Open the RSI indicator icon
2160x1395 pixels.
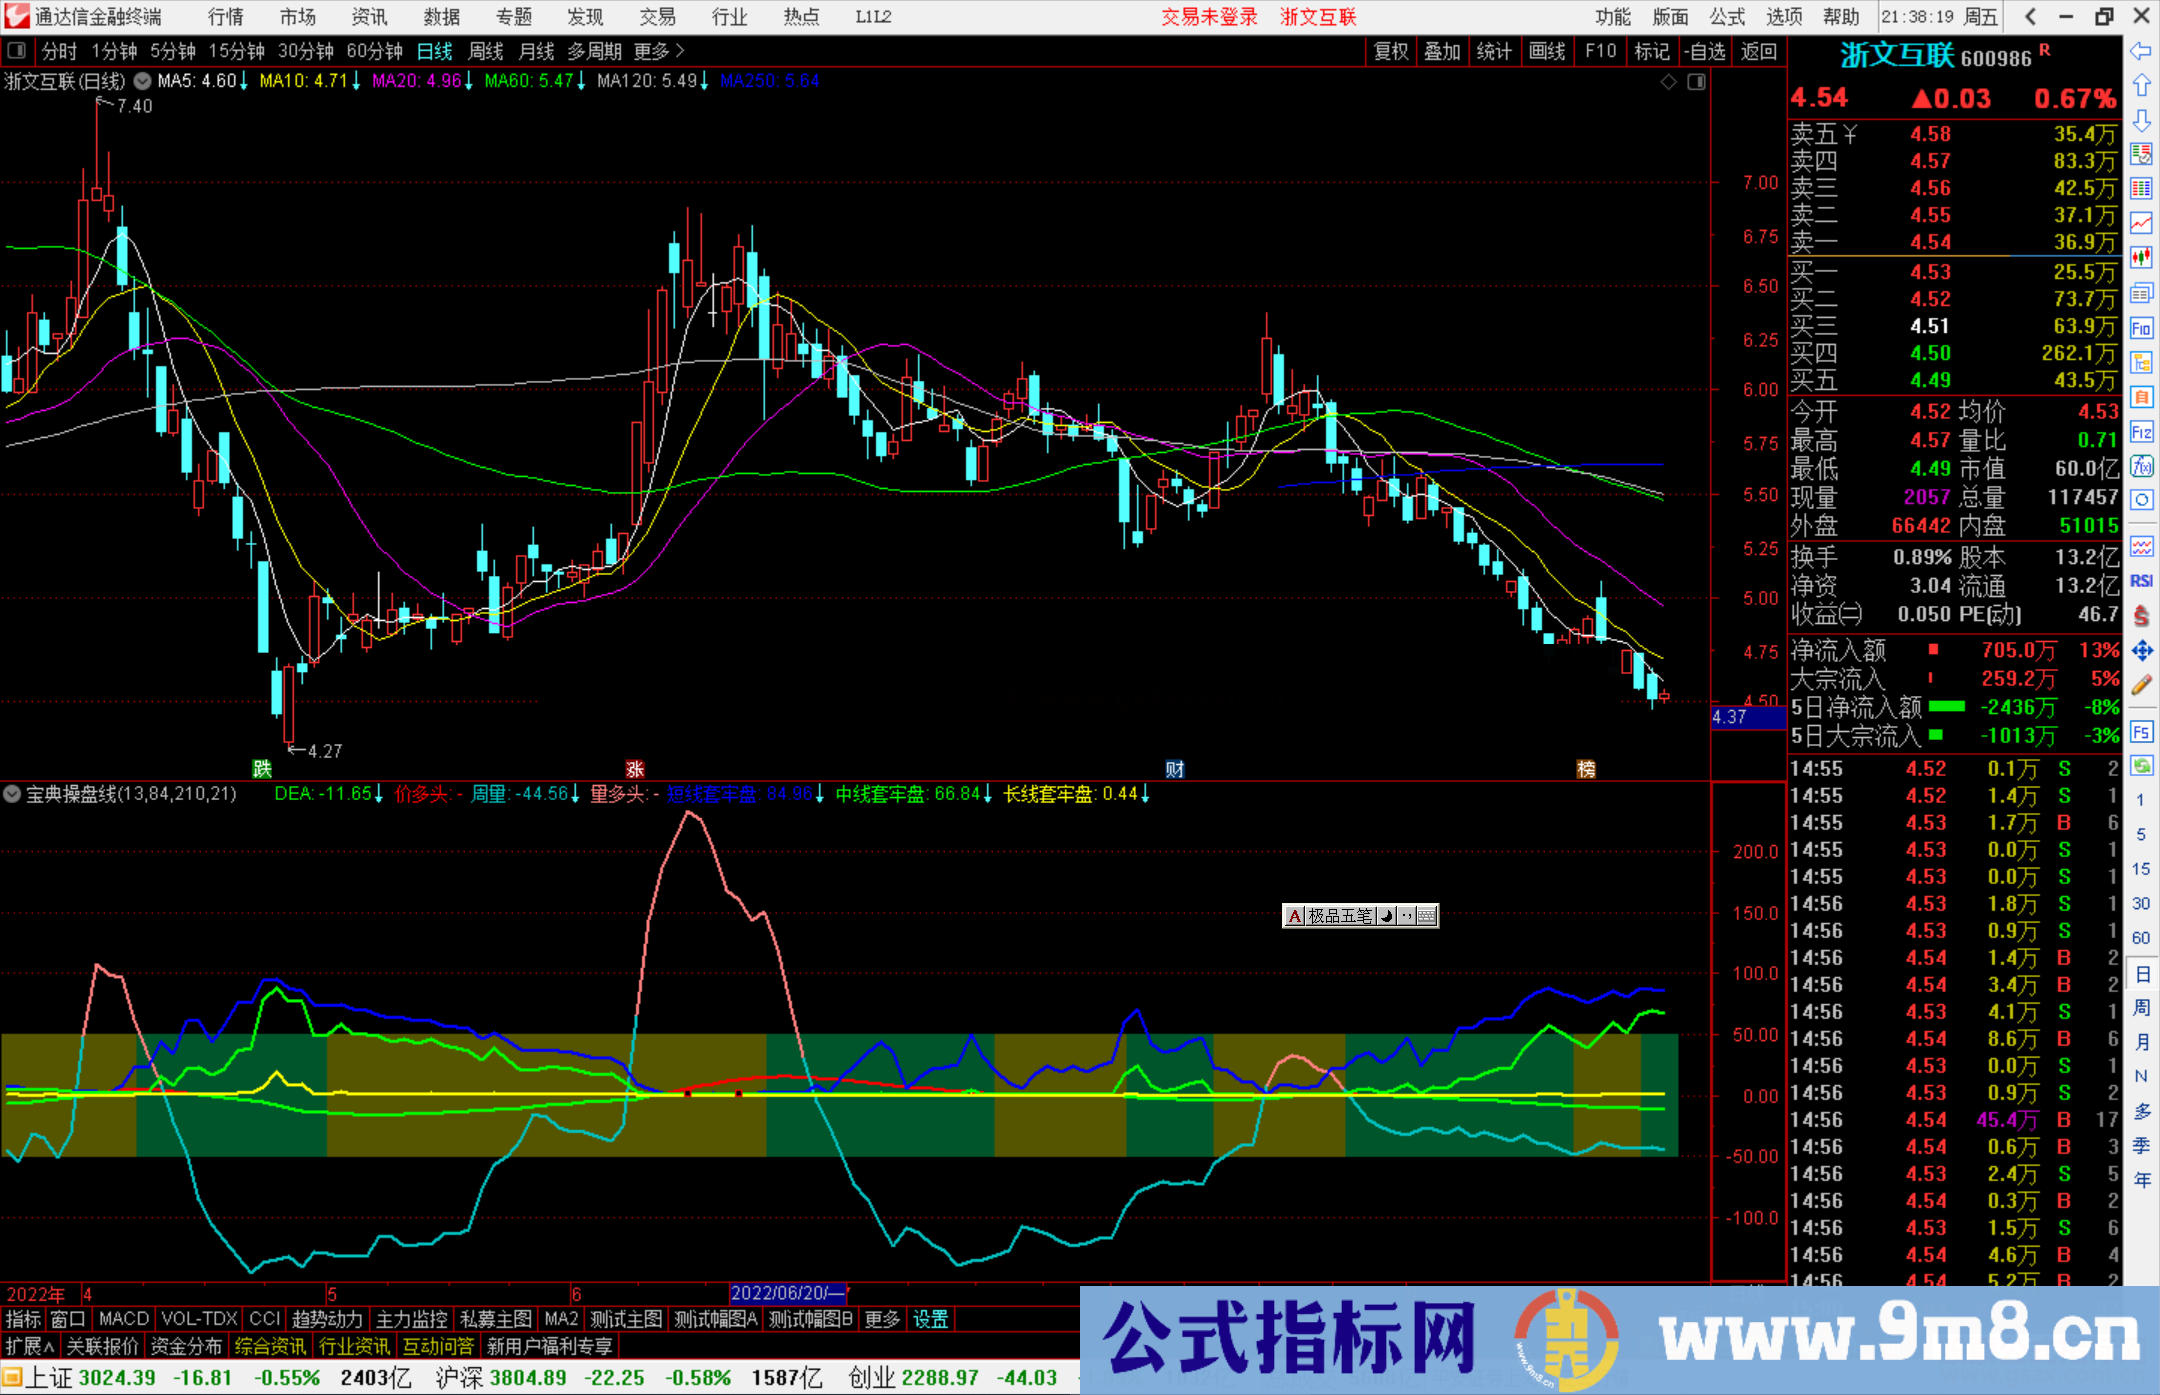click(x=2142, y=578)
